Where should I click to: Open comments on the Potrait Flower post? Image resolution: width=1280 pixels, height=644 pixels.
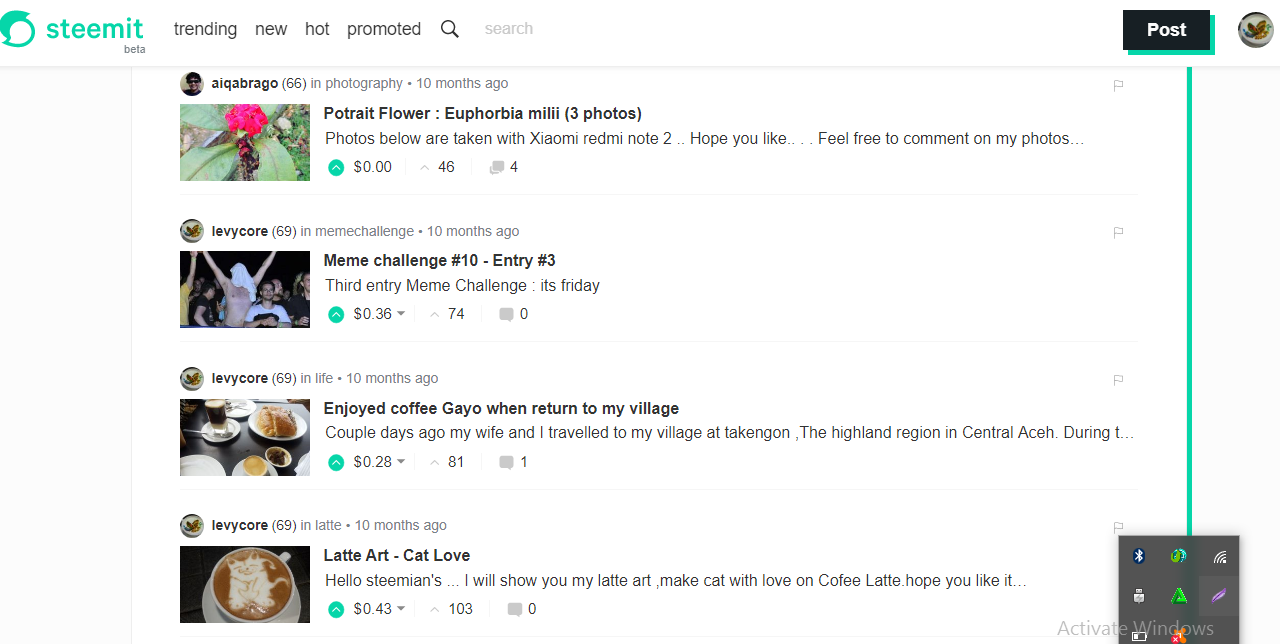pos(504,167)
